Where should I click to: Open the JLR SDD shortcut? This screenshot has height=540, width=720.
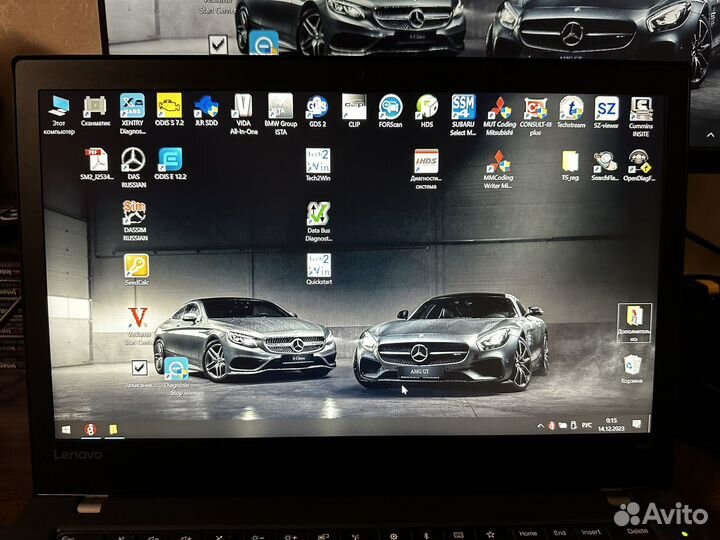click(206, 110)
